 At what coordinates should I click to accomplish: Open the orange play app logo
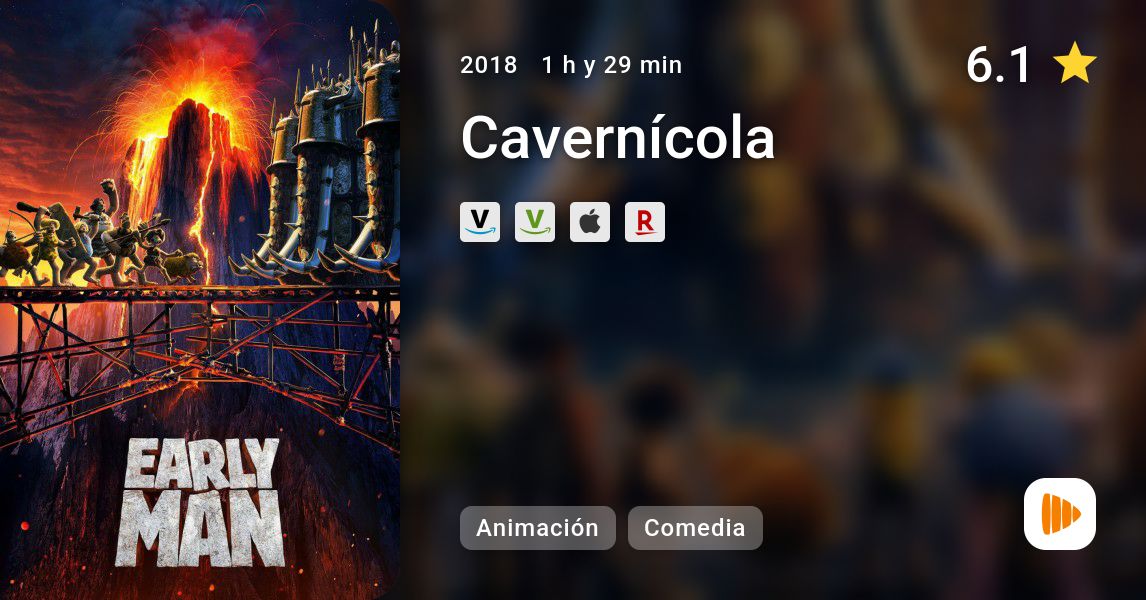(x=1060, y=514)
